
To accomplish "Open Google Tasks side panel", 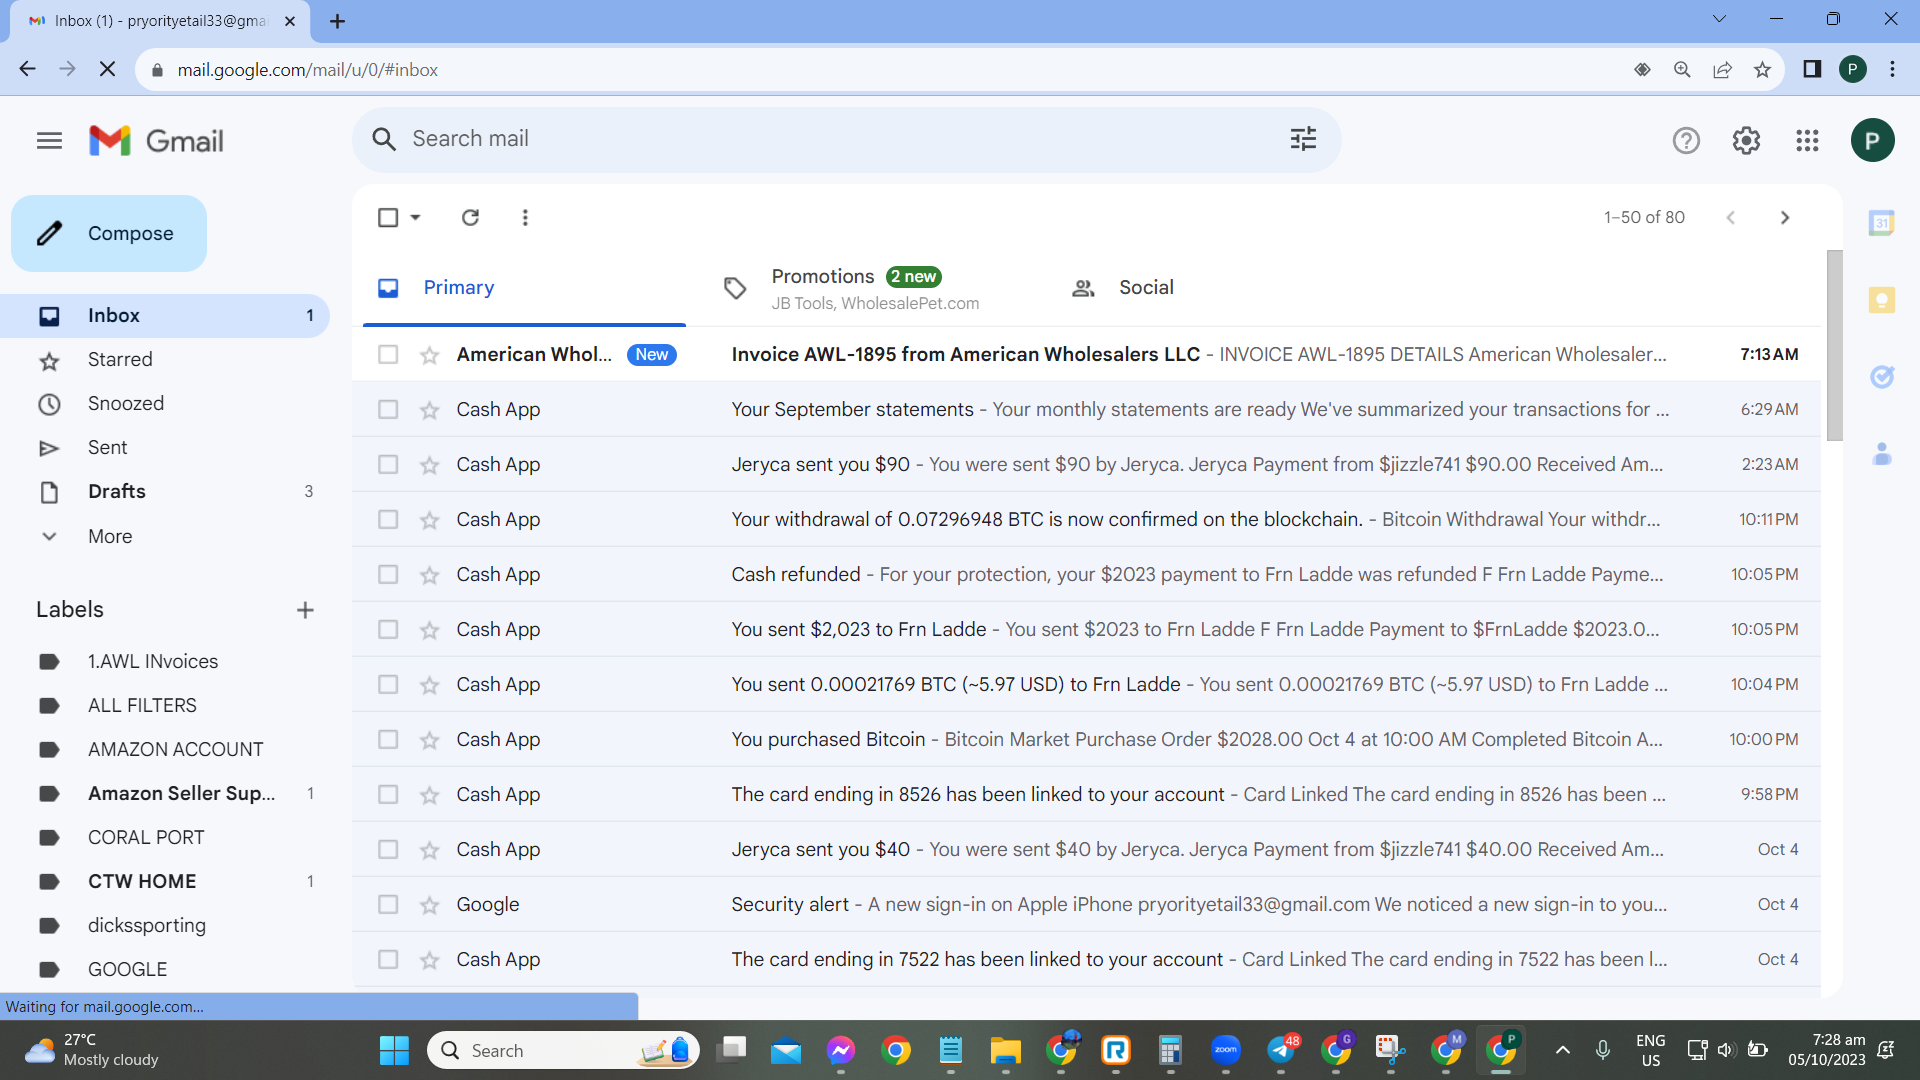I will (x=1882, y=377).
